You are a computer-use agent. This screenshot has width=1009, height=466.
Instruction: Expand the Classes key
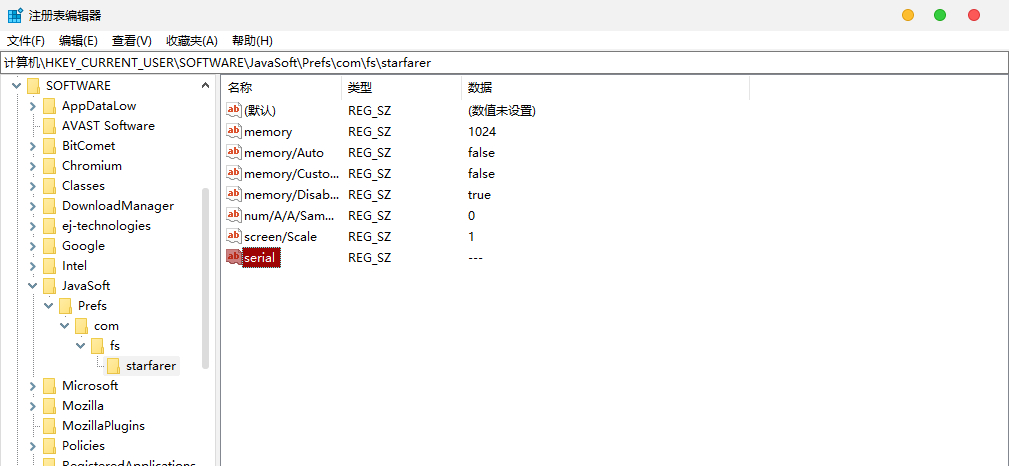(32, 186)
